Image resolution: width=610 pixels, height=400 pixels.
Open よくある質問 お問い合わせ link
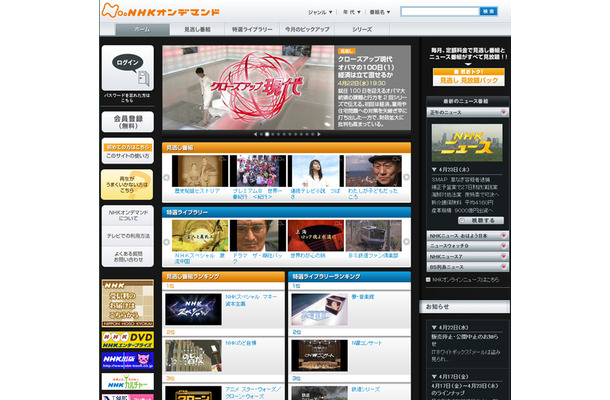128,256
